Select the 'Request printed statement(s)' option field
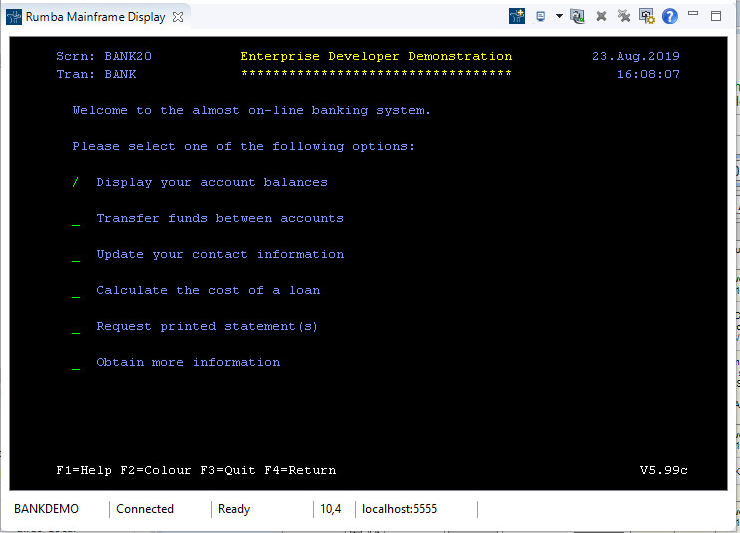Screen dimensions: 740x533 point(76,327)
